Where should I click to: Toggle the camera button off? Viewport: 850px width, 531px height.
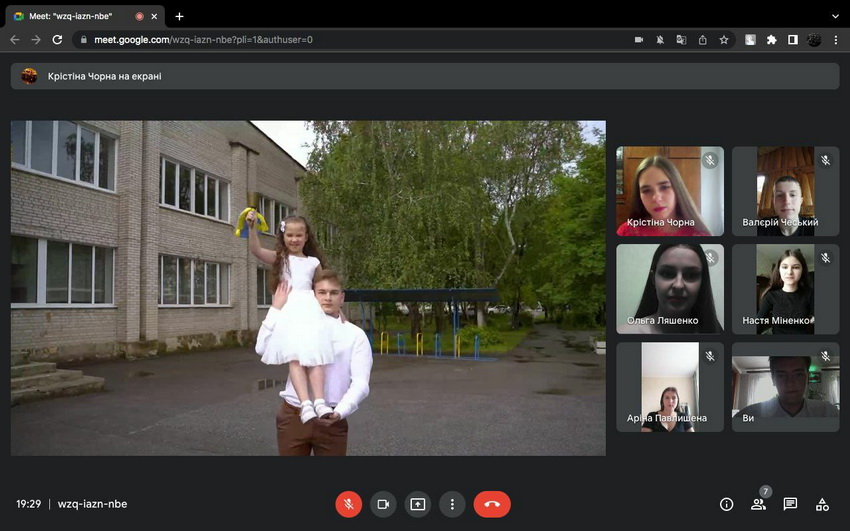(383, 504)
